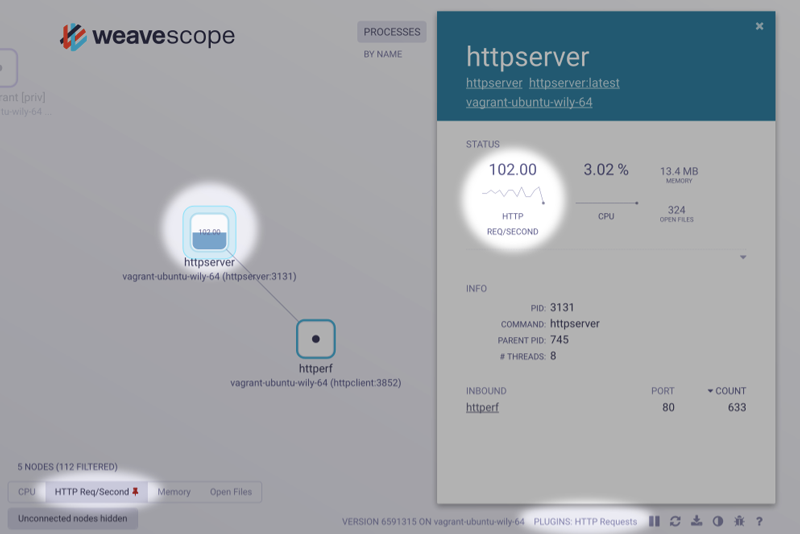Screen dimensions: 800x534
Task: Click the download/export graph icon
Action: point(696,521)
